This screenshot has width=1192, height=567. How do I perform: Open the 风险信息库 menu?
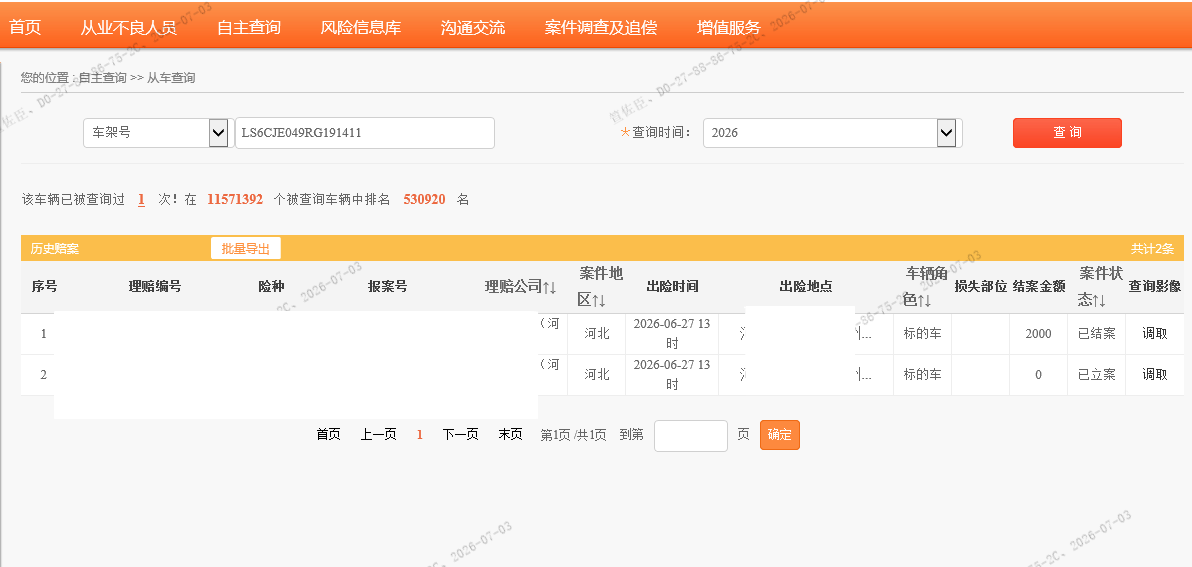pyautogui.click(x=360, y=27)
